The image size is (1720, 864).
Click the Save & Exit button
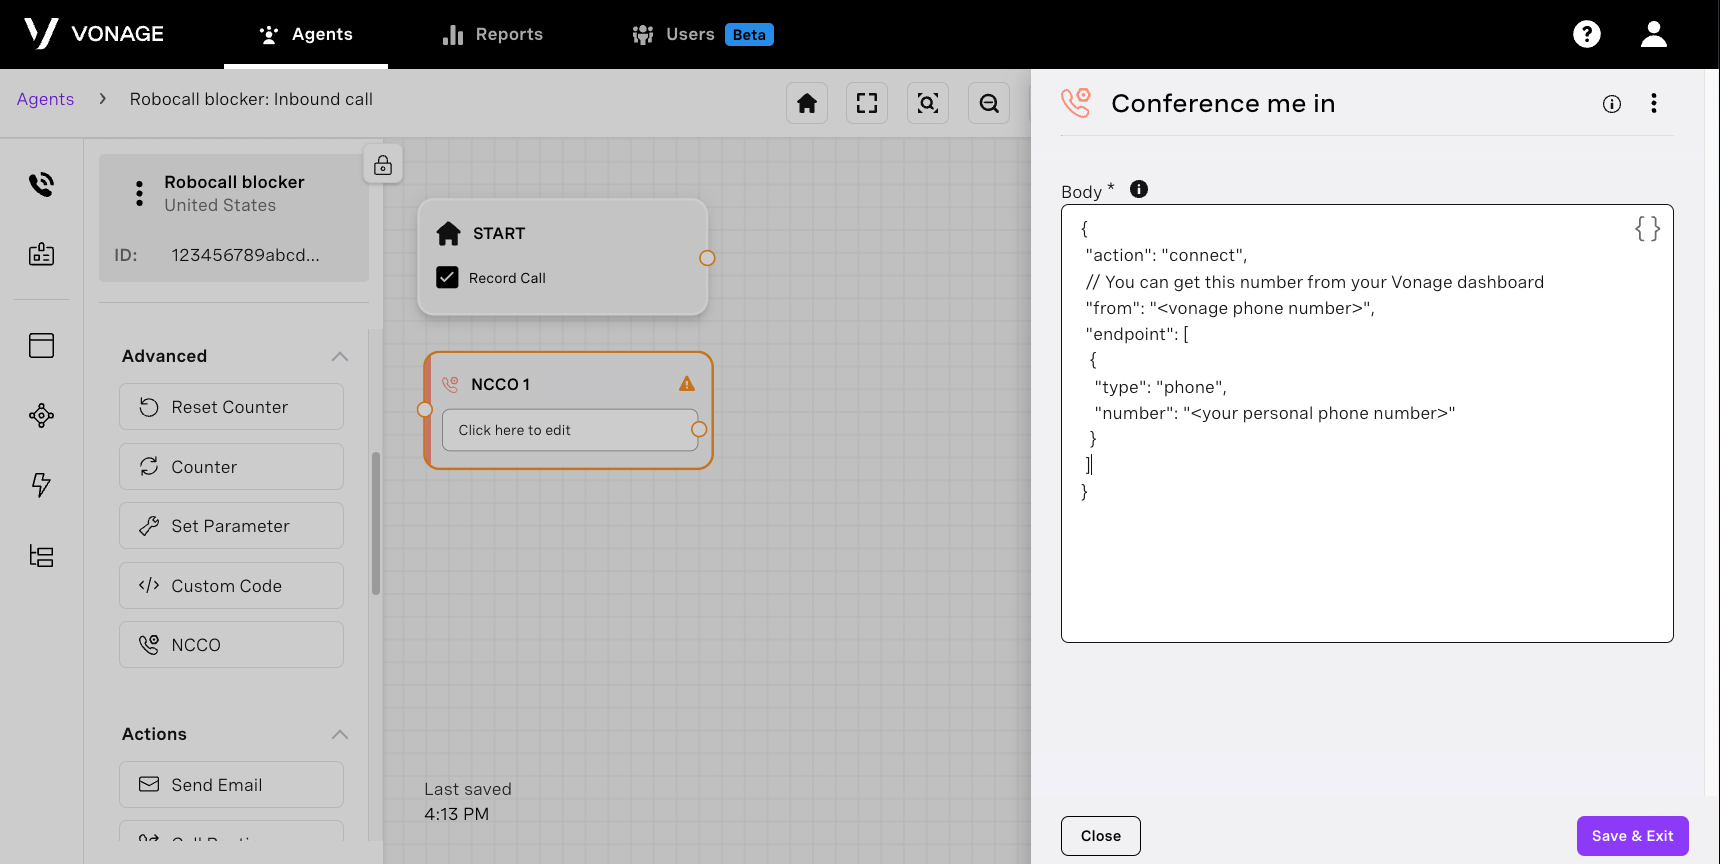pyautogui.click(x=1633, y=836)
